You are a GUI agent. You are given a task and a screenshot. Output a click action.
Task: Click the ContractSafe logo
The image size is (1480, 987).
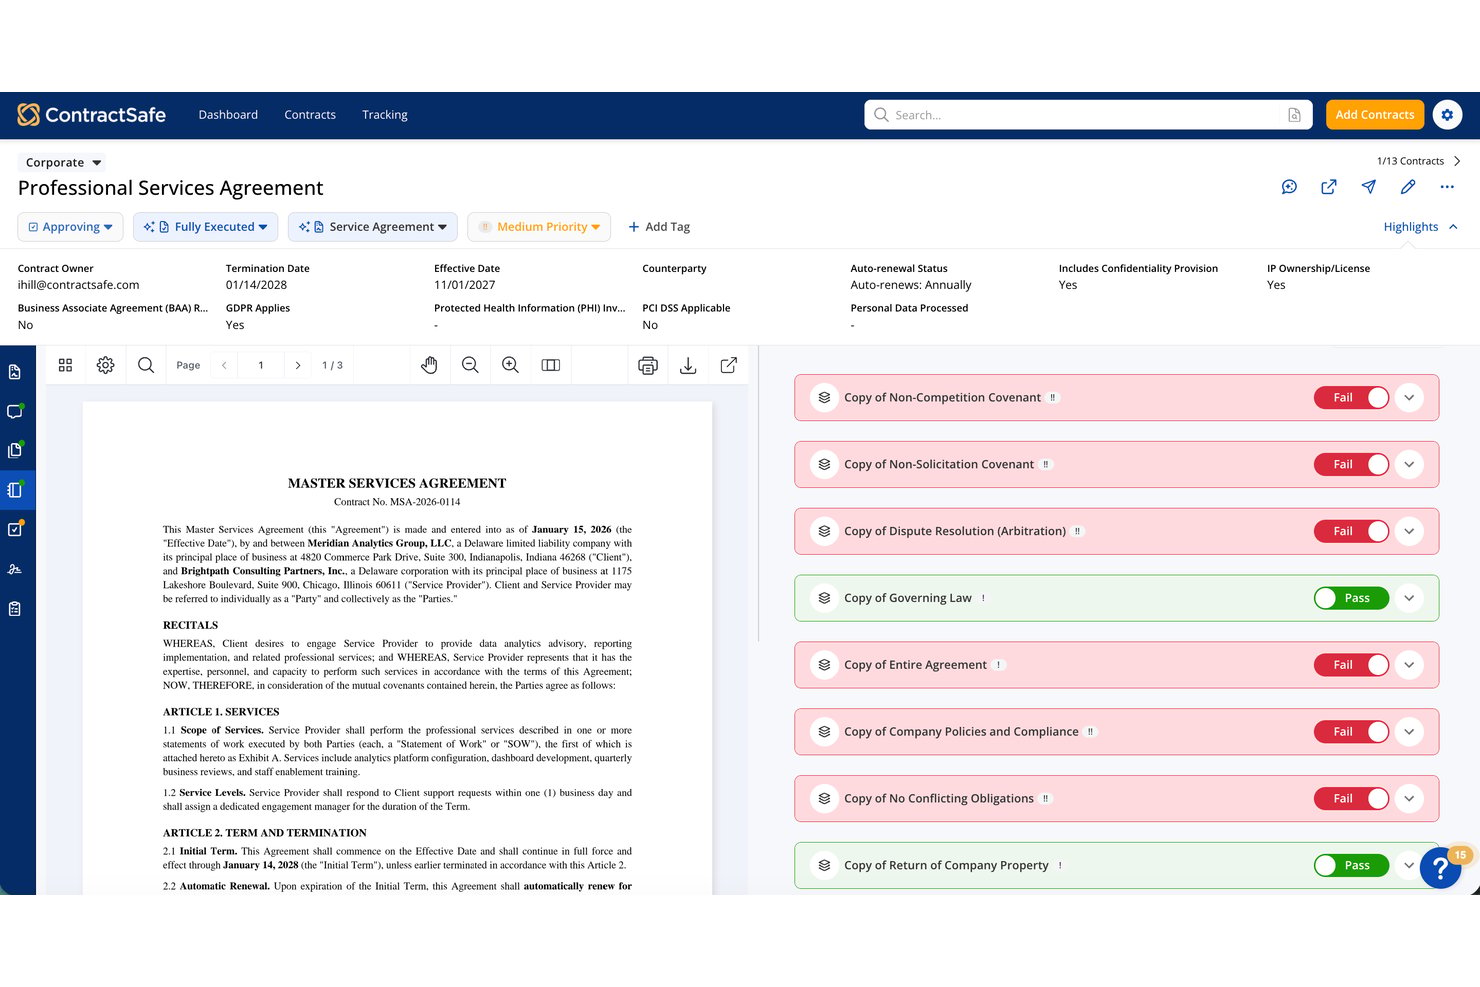pyautogui.click(x=91, y=115)
